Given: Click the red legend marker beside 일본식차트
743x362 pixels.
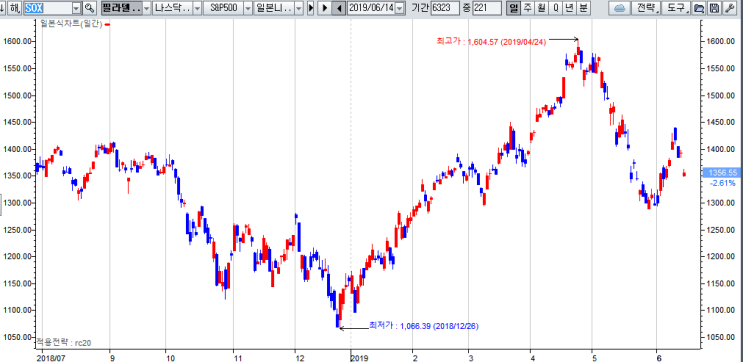Looking at the screenshot, I should (107, 24).
